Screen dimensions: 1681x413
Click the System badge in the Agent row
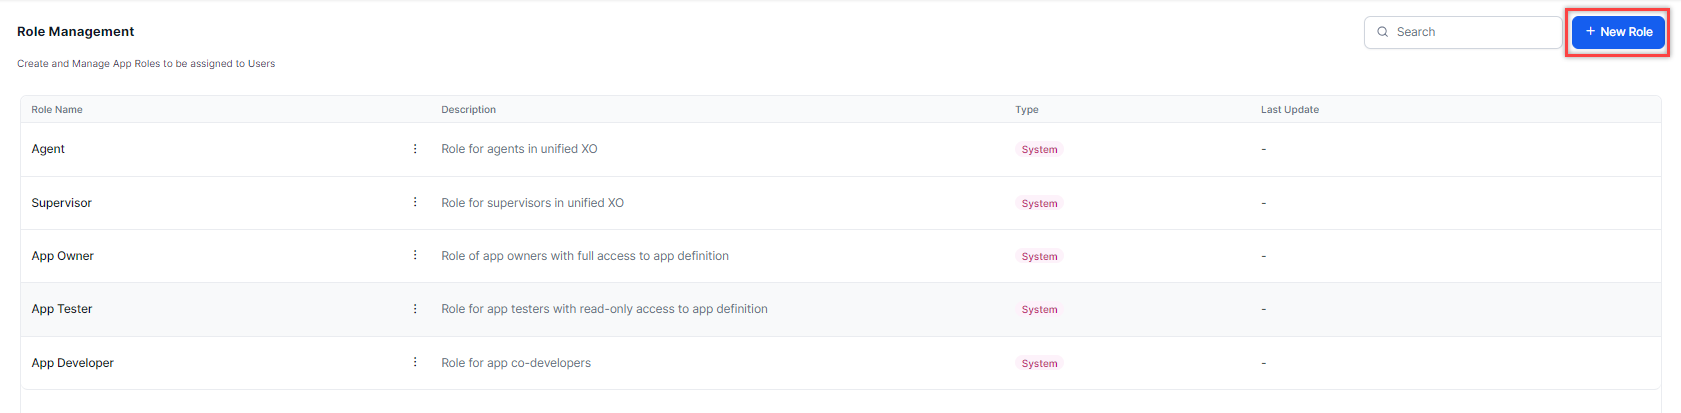click(x=1039, y=150)
